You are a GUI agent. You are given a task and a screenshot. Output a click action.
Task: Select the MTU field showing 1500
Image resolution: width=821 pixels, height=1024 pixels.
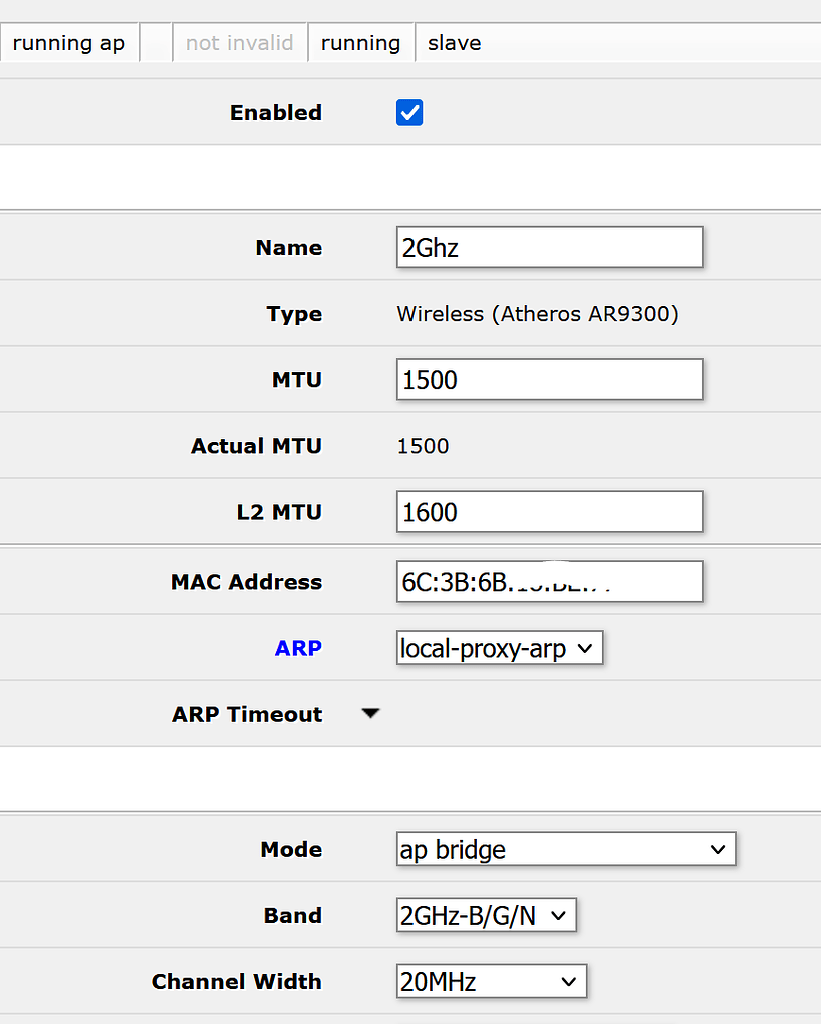(x=549, y=379)
